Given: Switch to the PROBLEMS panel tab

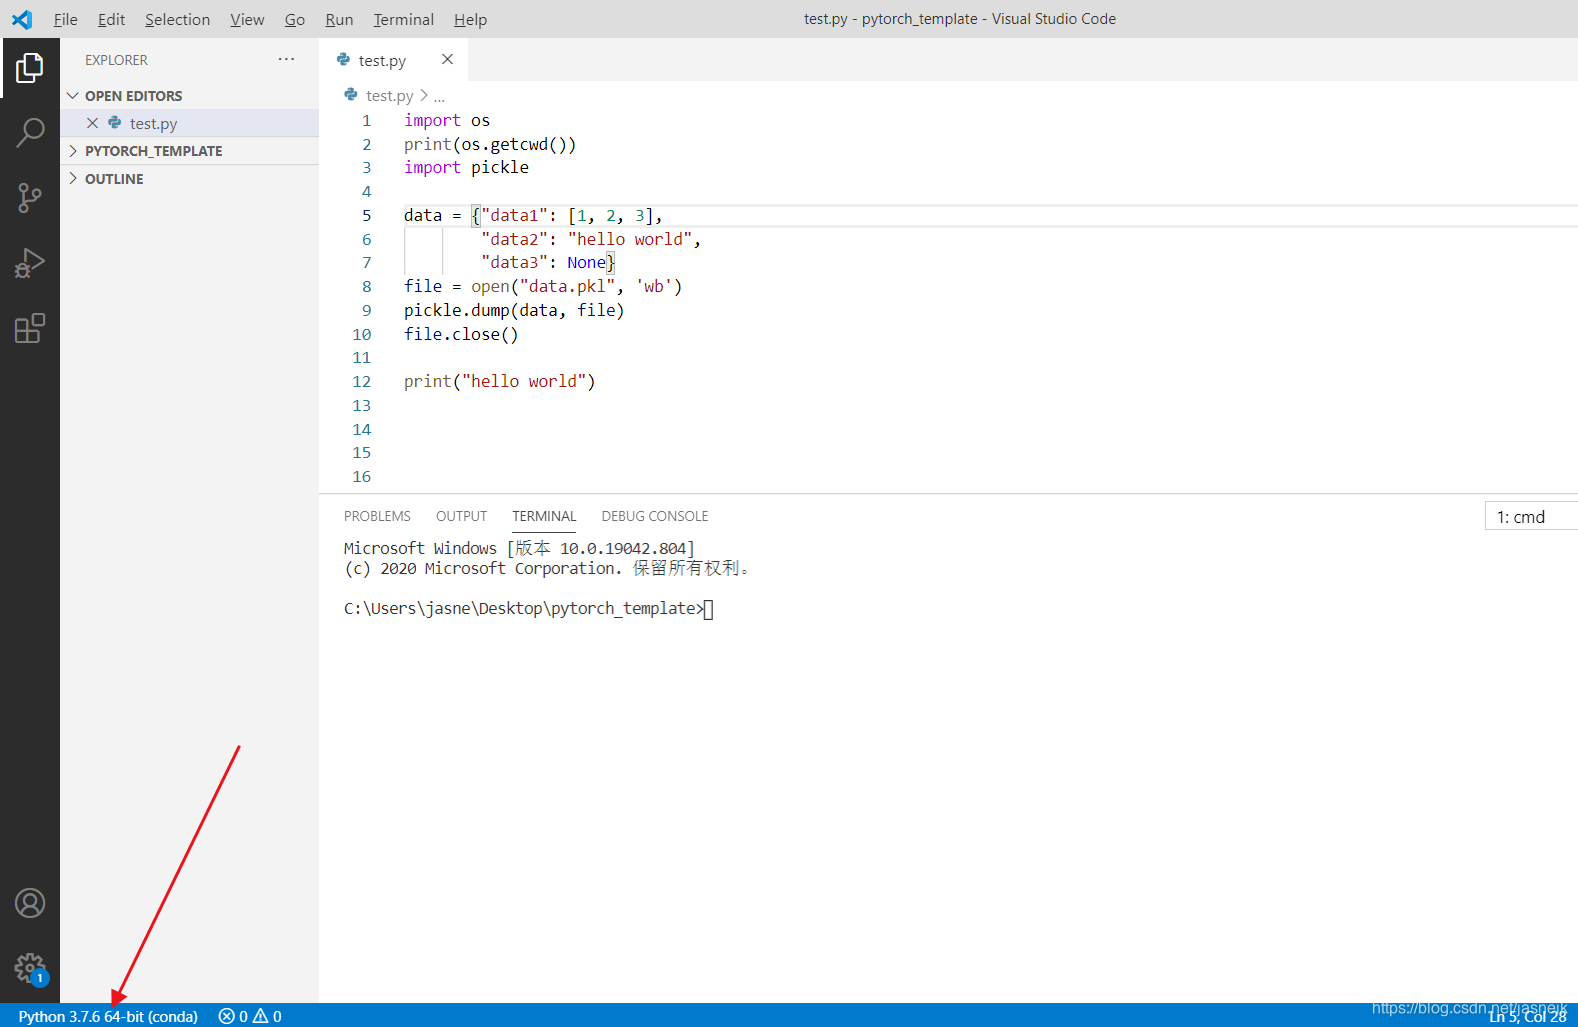Looking at the screenshot, I should 377,516.
